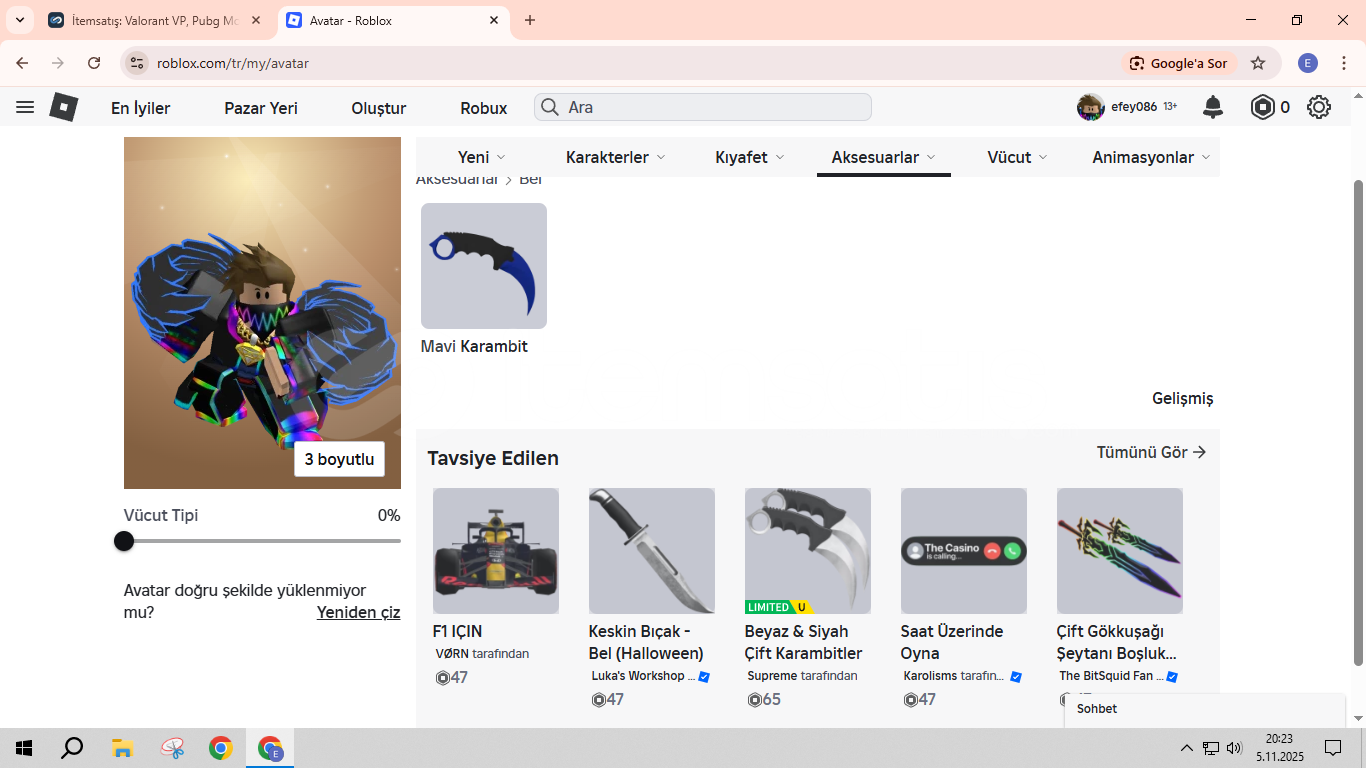This screenshot has width=1366, height=768.
Task: Bookmark this page with the star icon
Action: (1258, 63)
